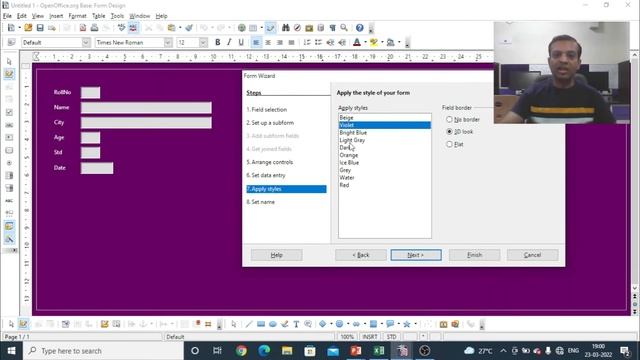
Task: Open the Fontwork Gallery icon
Action: point(444,324)
